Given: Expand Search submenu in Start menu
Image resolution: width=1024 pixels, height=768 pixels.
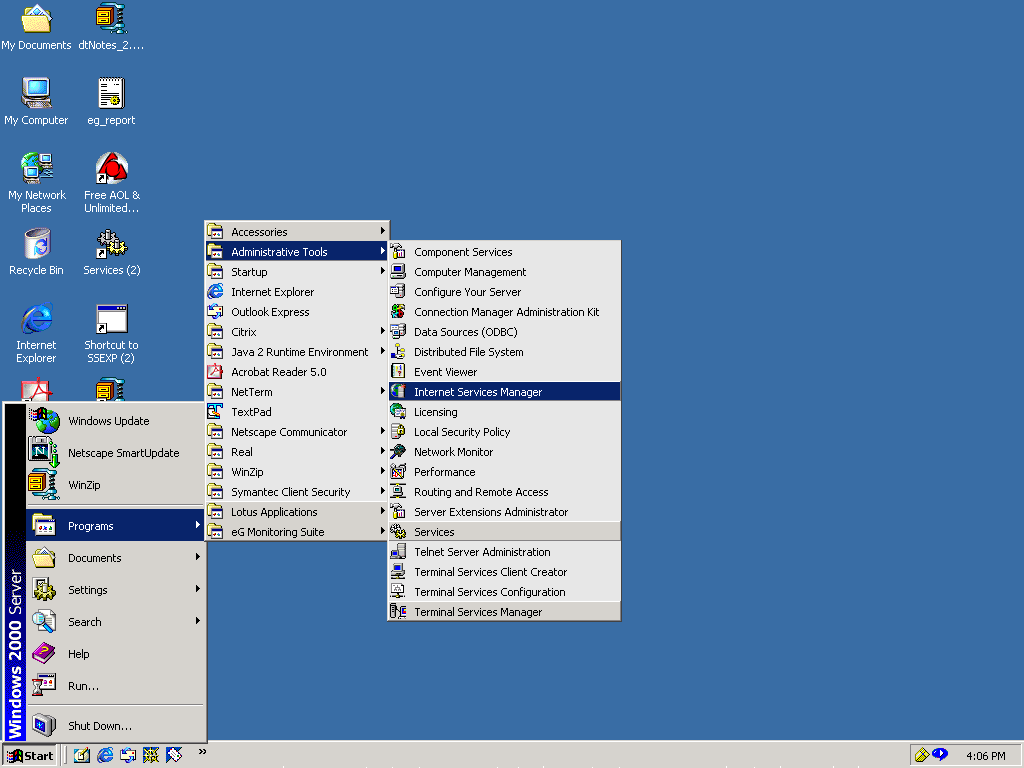Looking at the screenshot, I should pos(116,622).
